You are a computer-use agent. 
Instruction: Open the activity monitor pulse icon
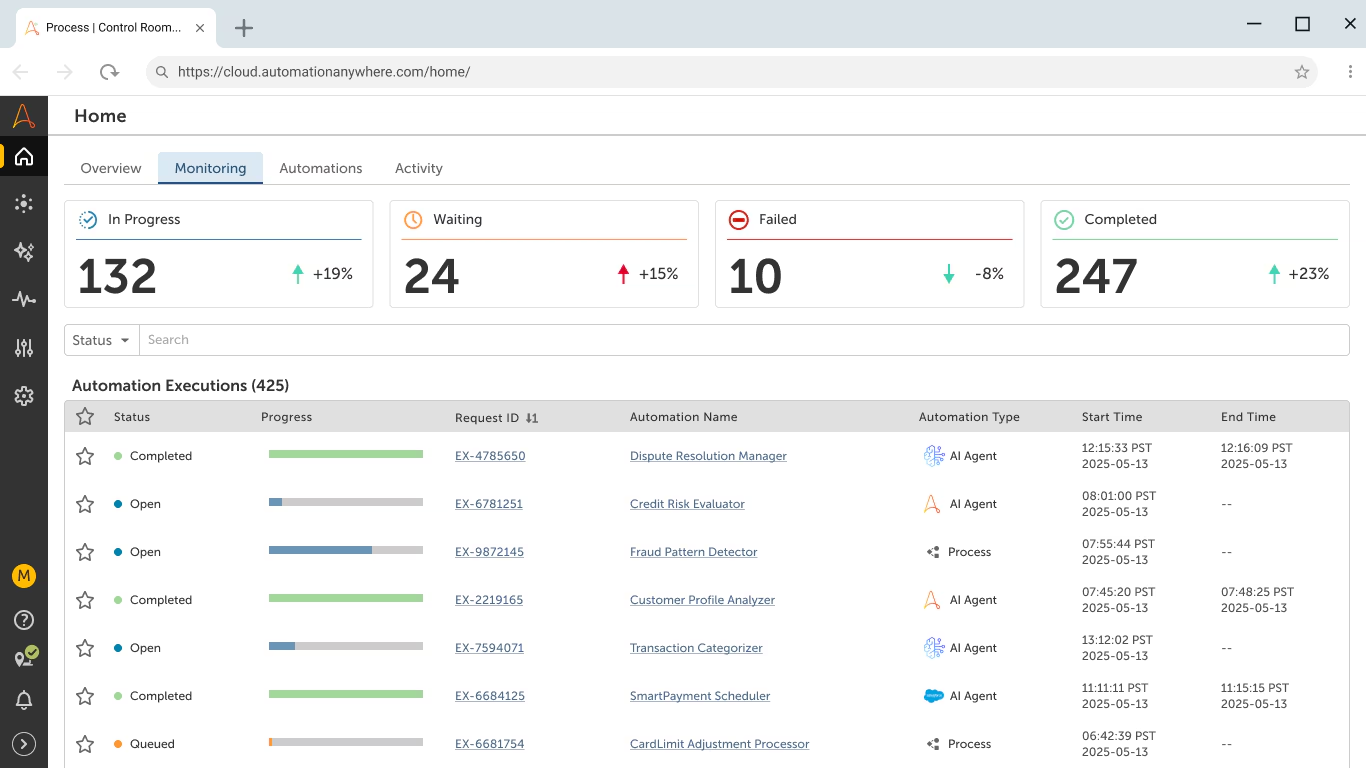pyautogui.click(x=24, y=300)
